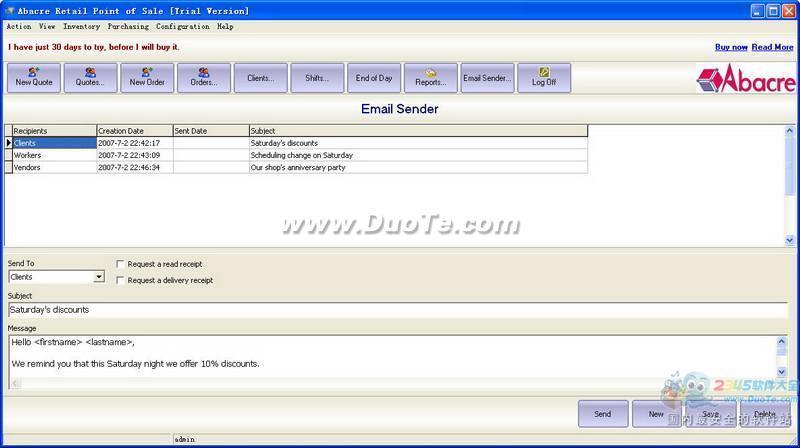Click the New Quote toolbar icon
Image resolution: width=800 pixels, height=448 pixels.
coord(34,78)
